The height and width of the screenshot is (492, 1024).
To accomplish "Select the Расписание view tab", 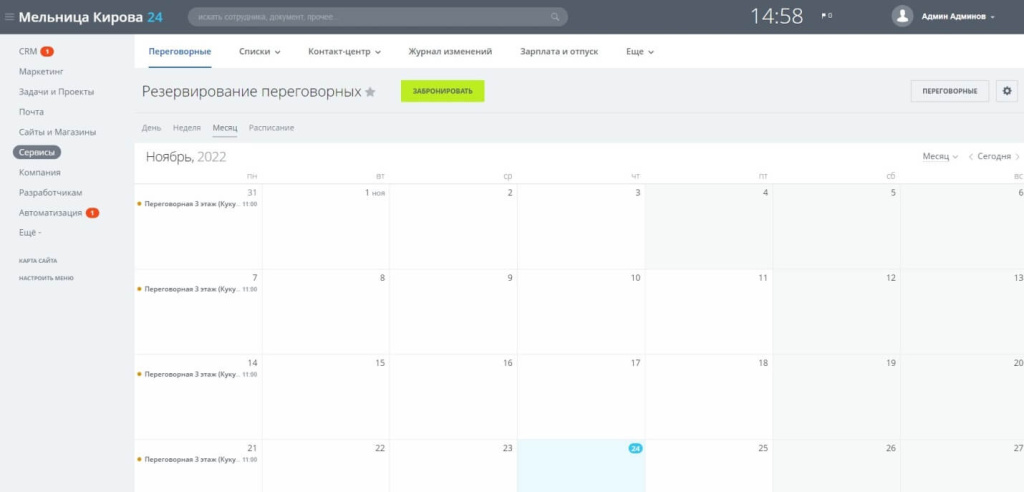I will [271, 128].
